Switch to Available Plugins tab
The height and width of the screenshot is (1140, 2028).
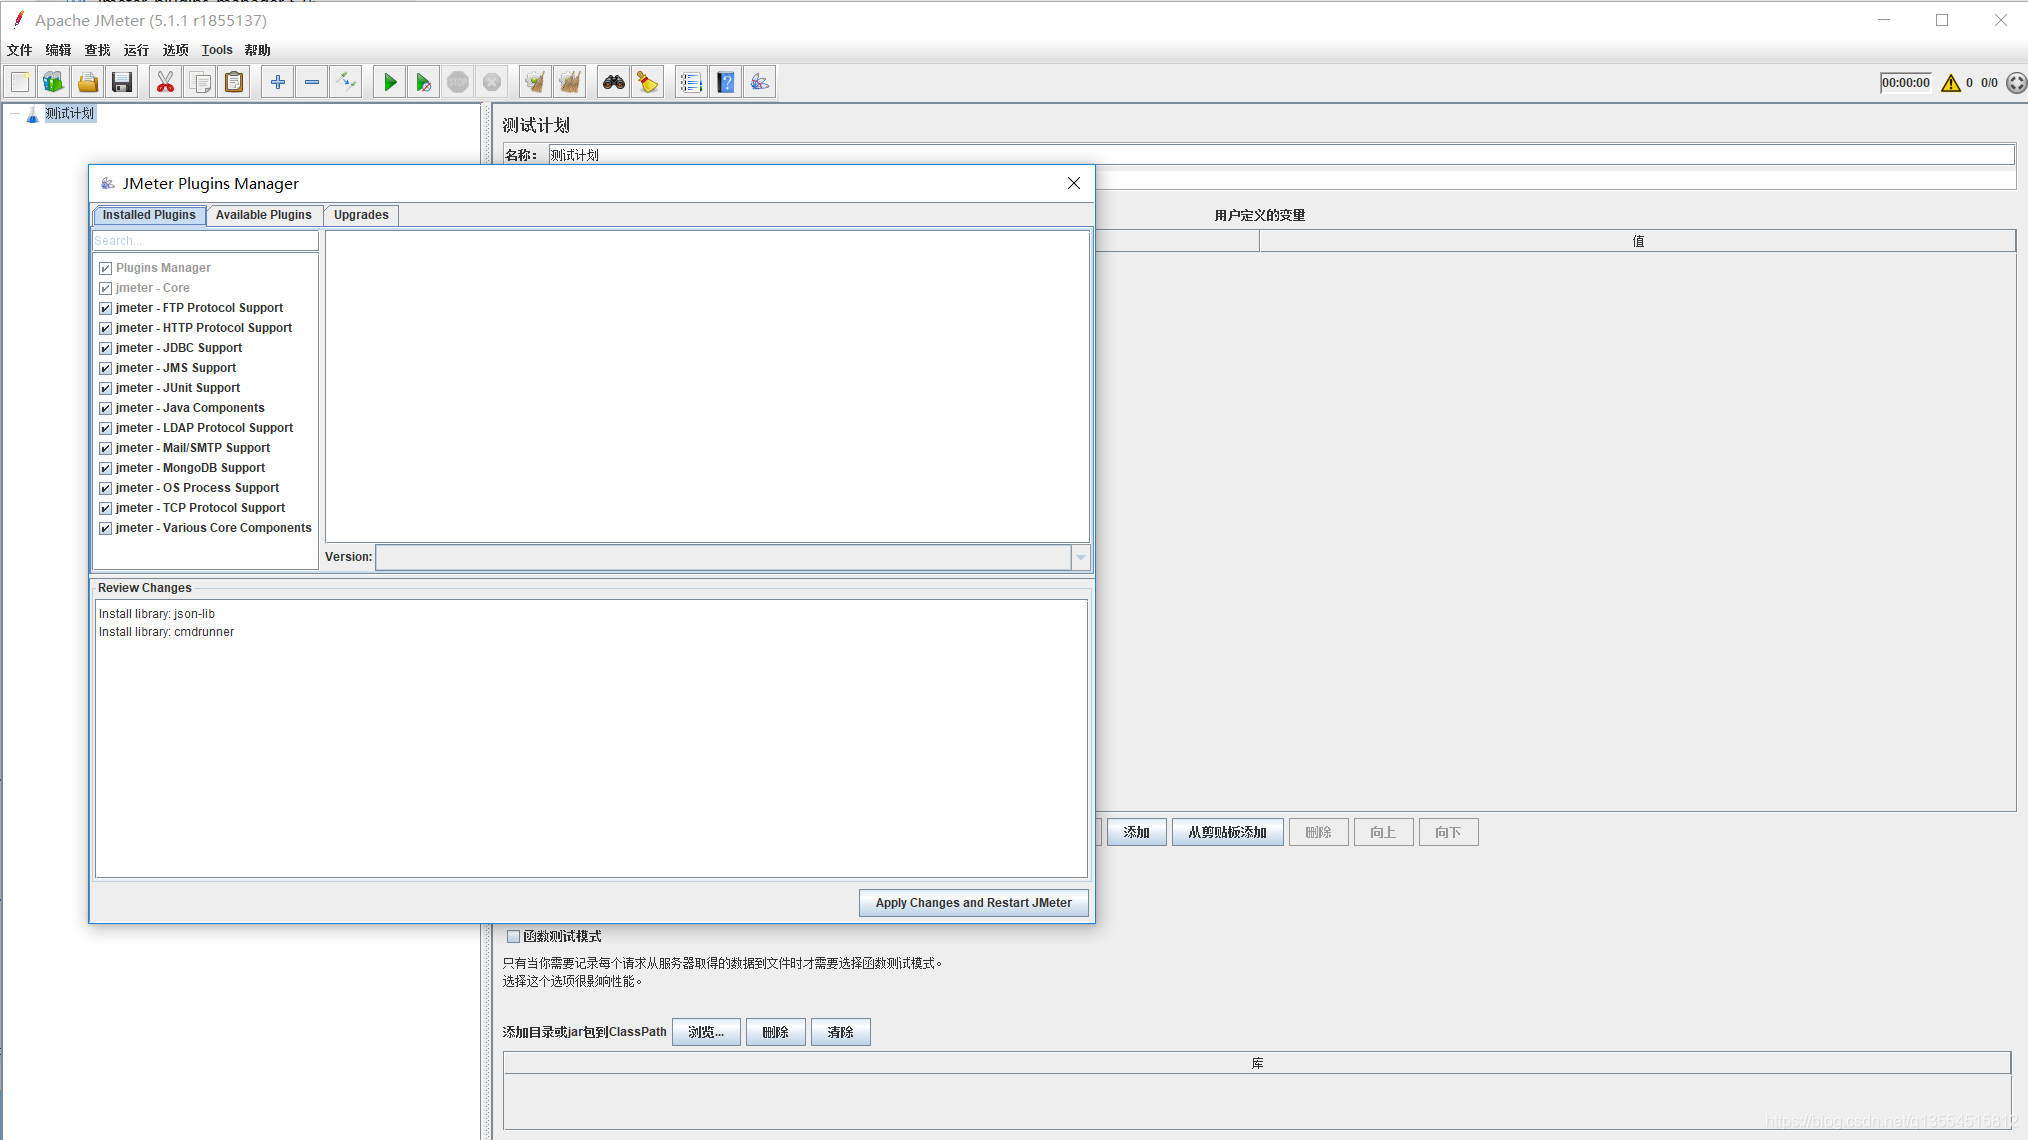coord(264,215)
